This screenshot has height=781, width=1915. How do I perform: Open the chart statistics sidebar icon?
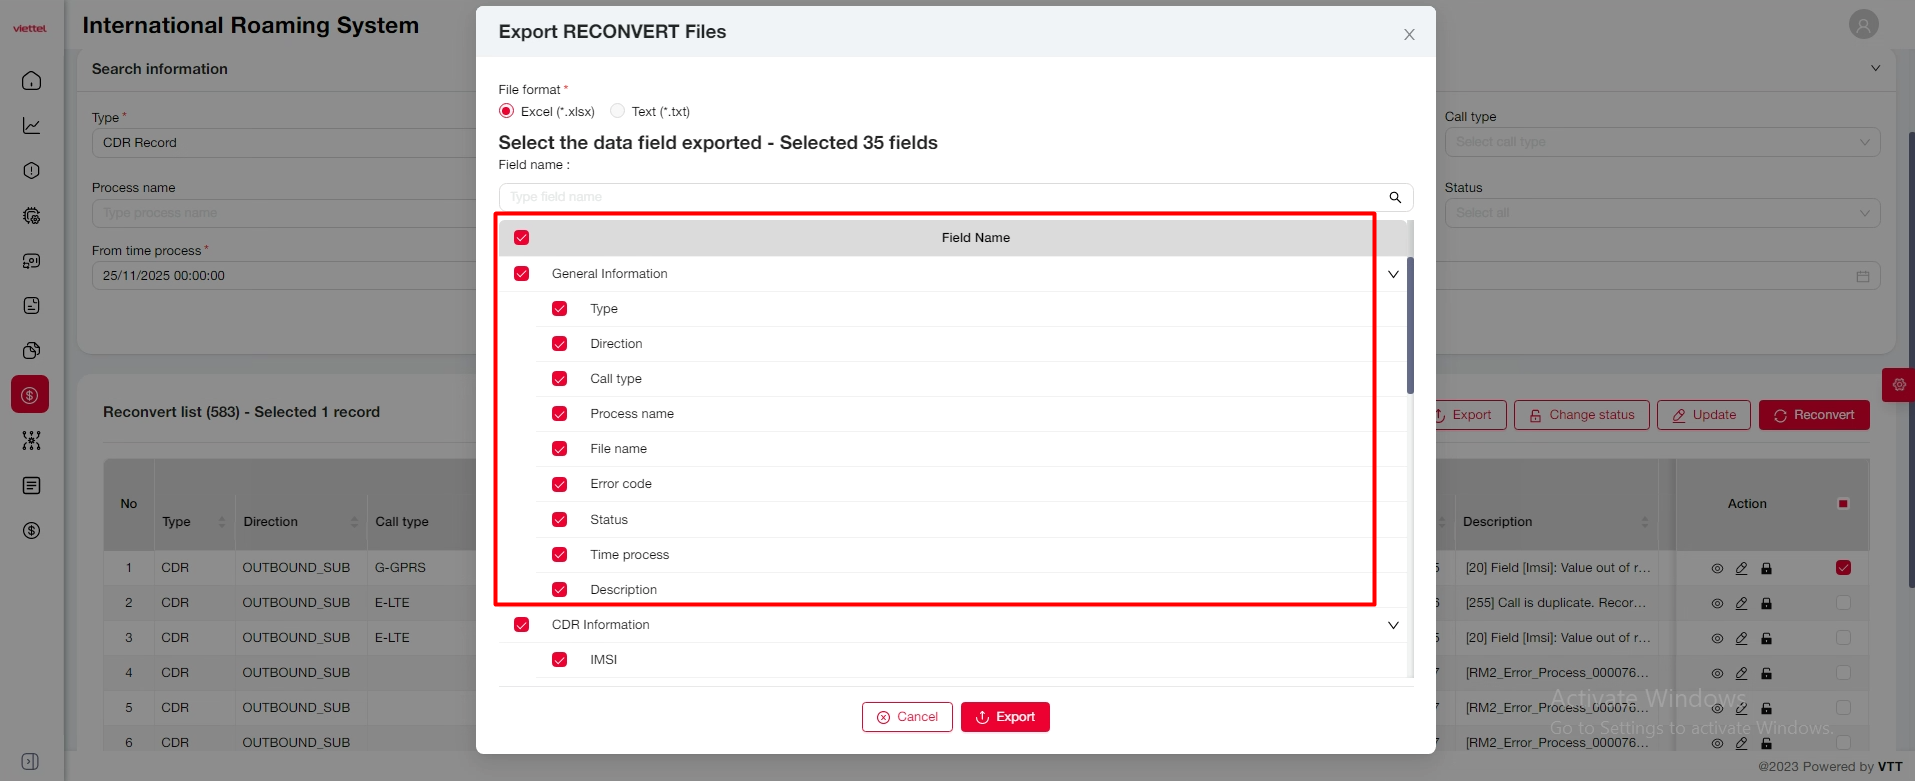31,126
